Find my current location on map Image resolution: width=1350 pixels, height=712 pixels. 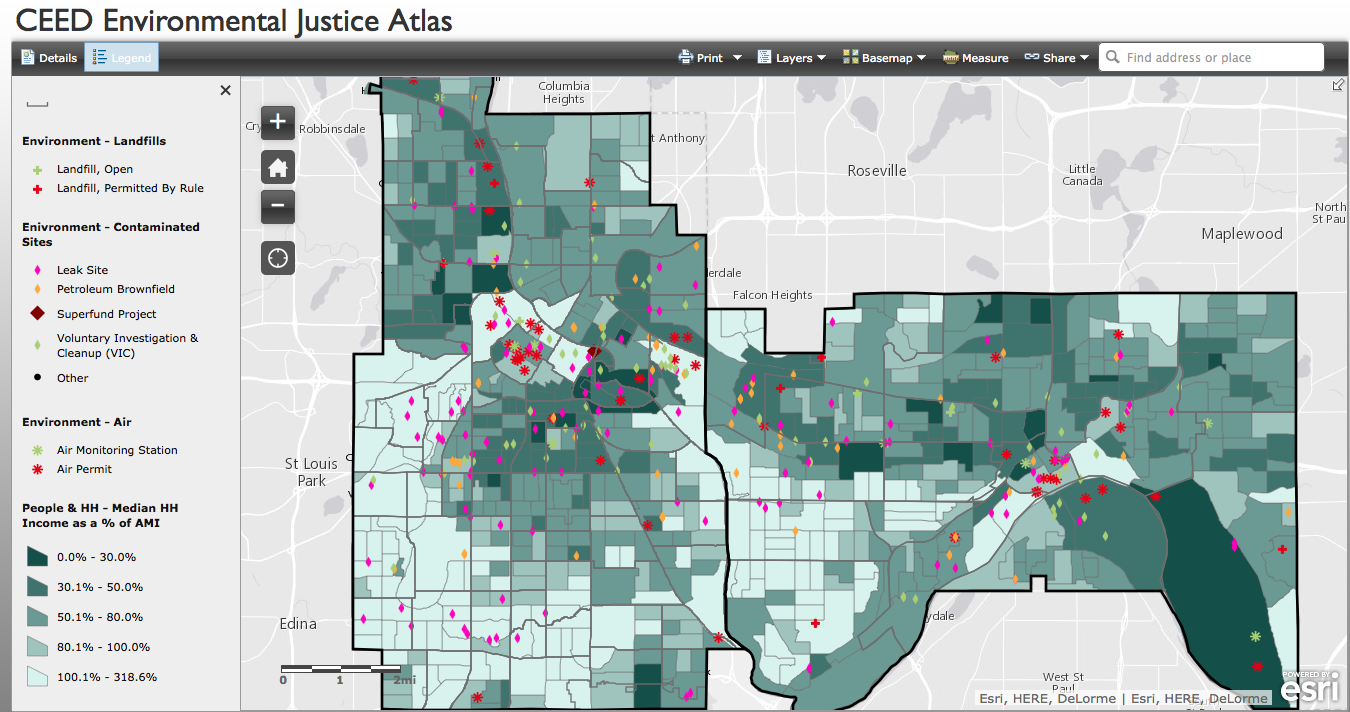[278, 258]
